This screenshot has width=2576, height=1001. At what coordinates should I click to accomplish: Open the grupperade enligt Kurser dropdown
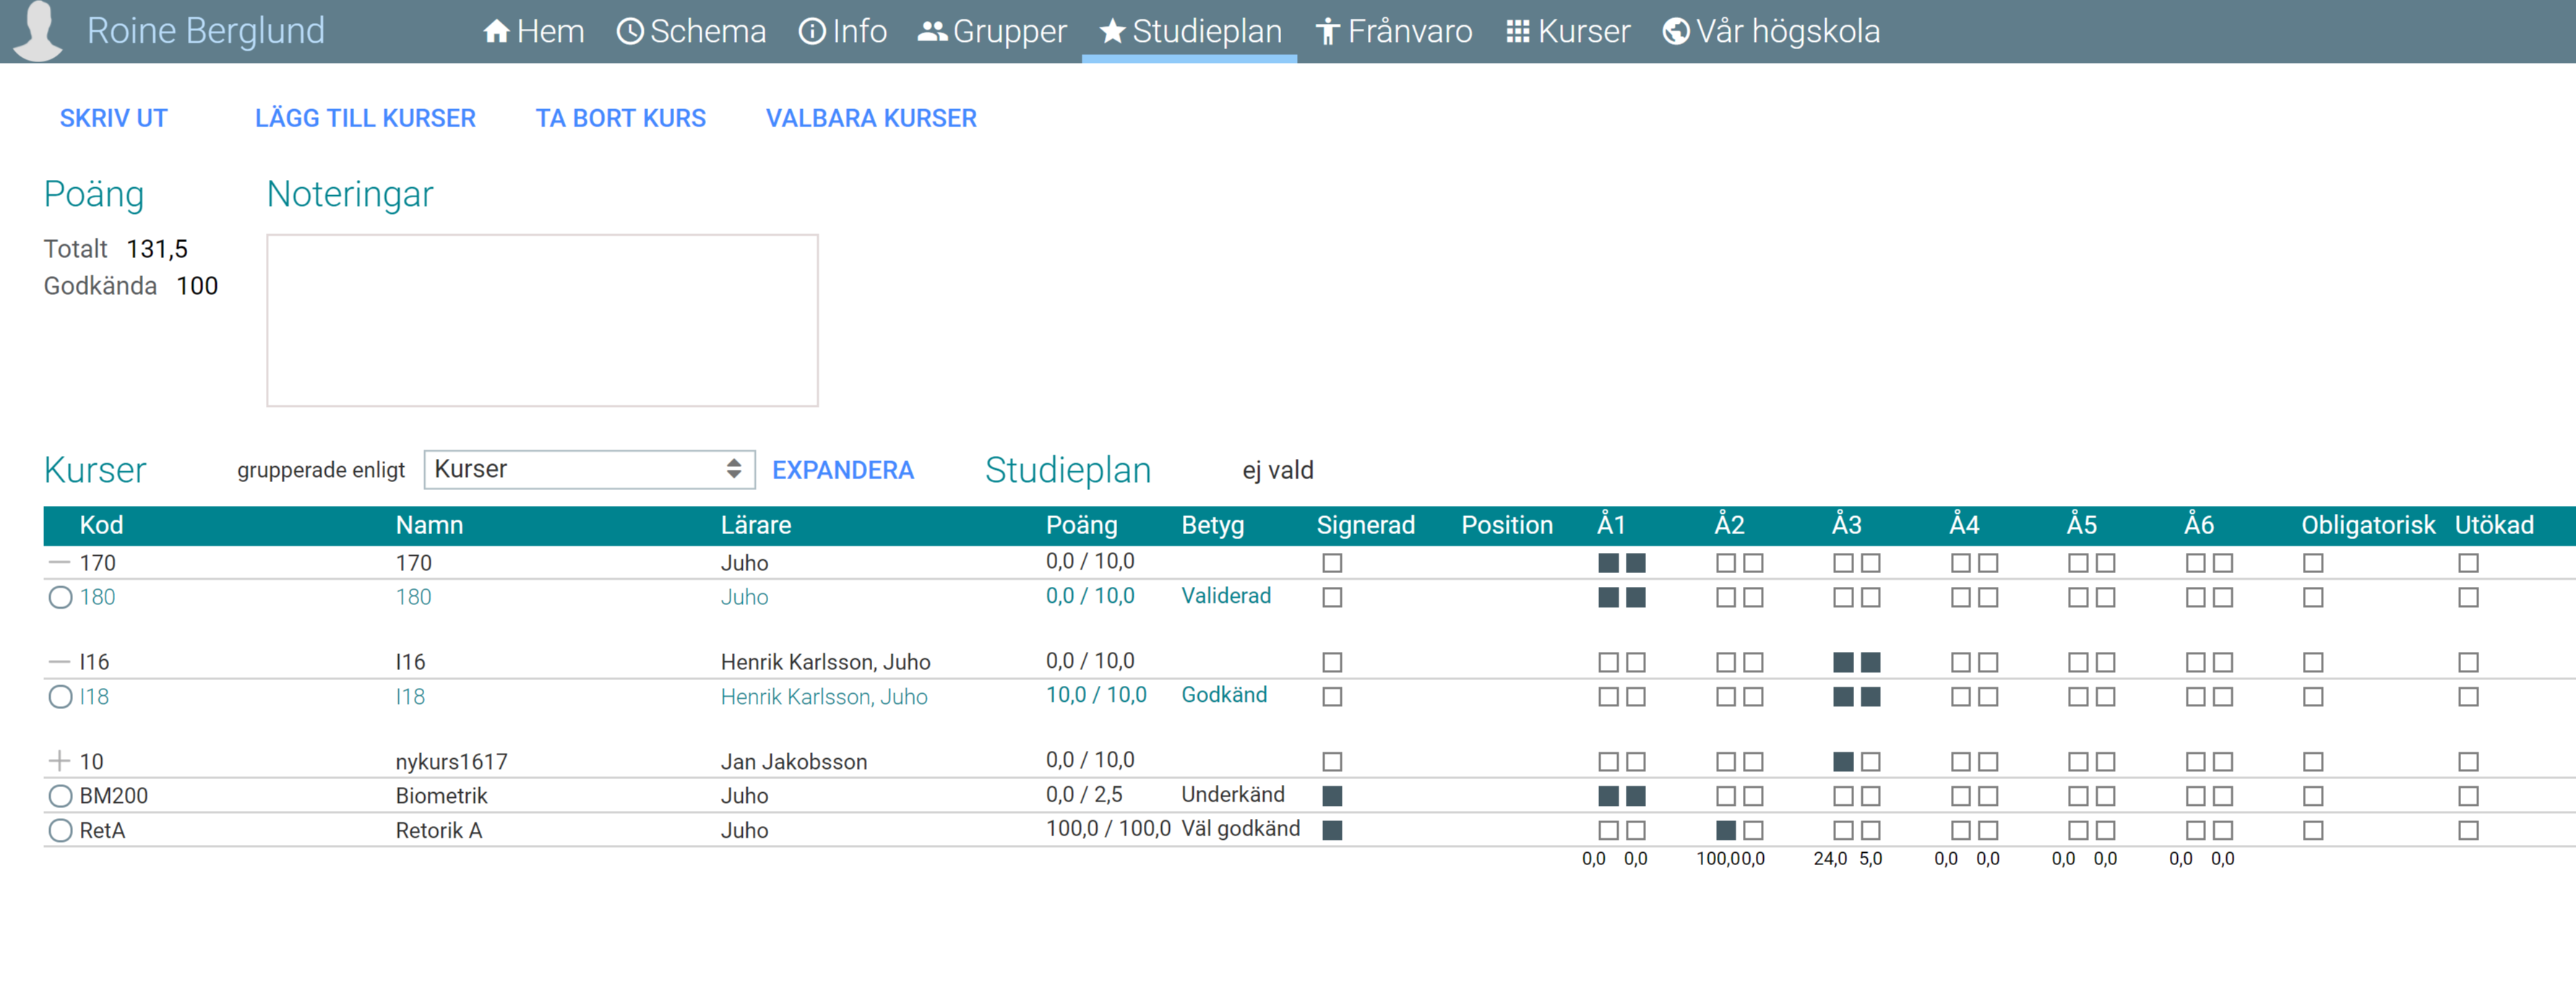[588, 469]
